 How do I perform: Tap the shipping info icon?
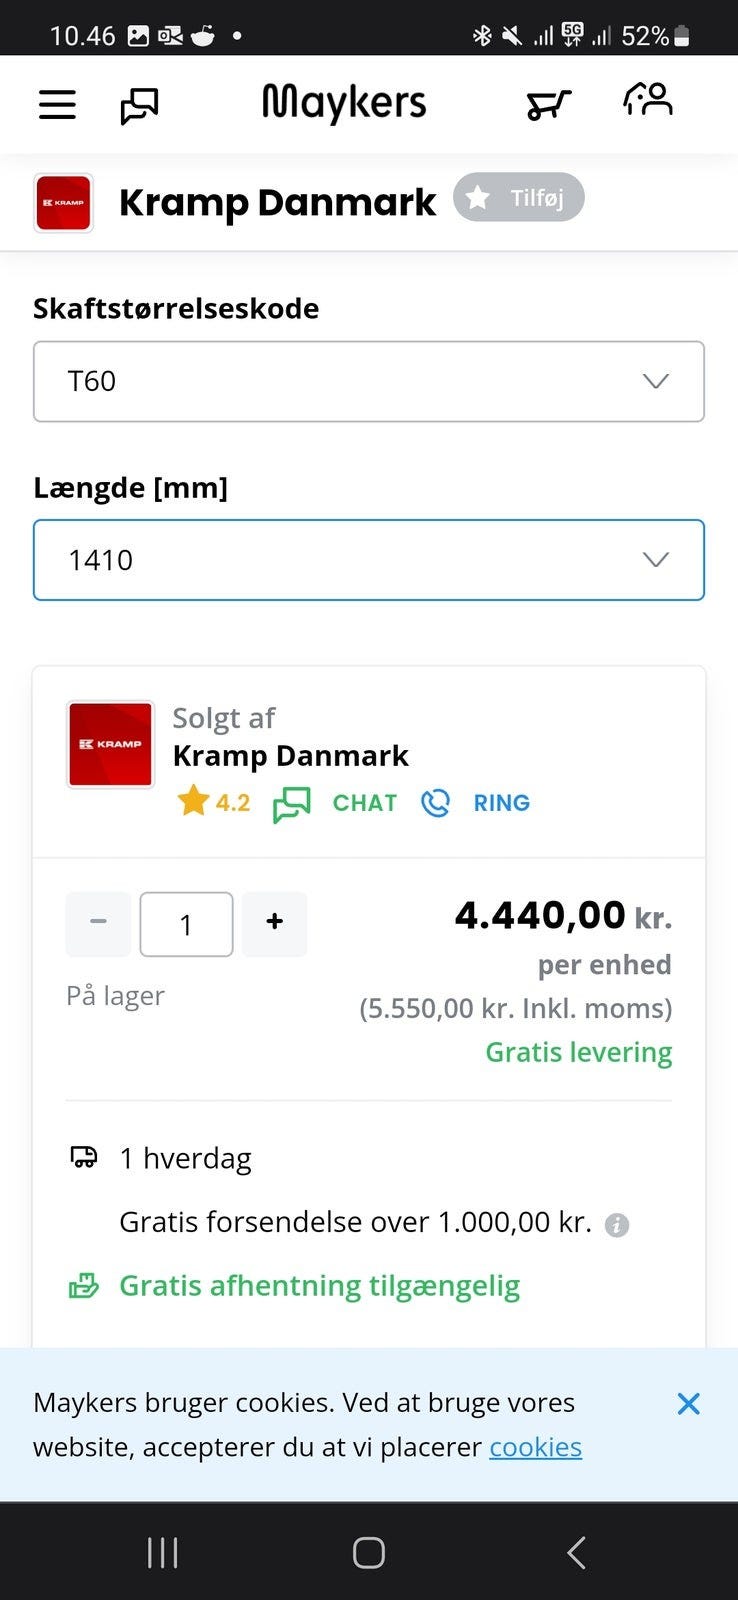617,1225
